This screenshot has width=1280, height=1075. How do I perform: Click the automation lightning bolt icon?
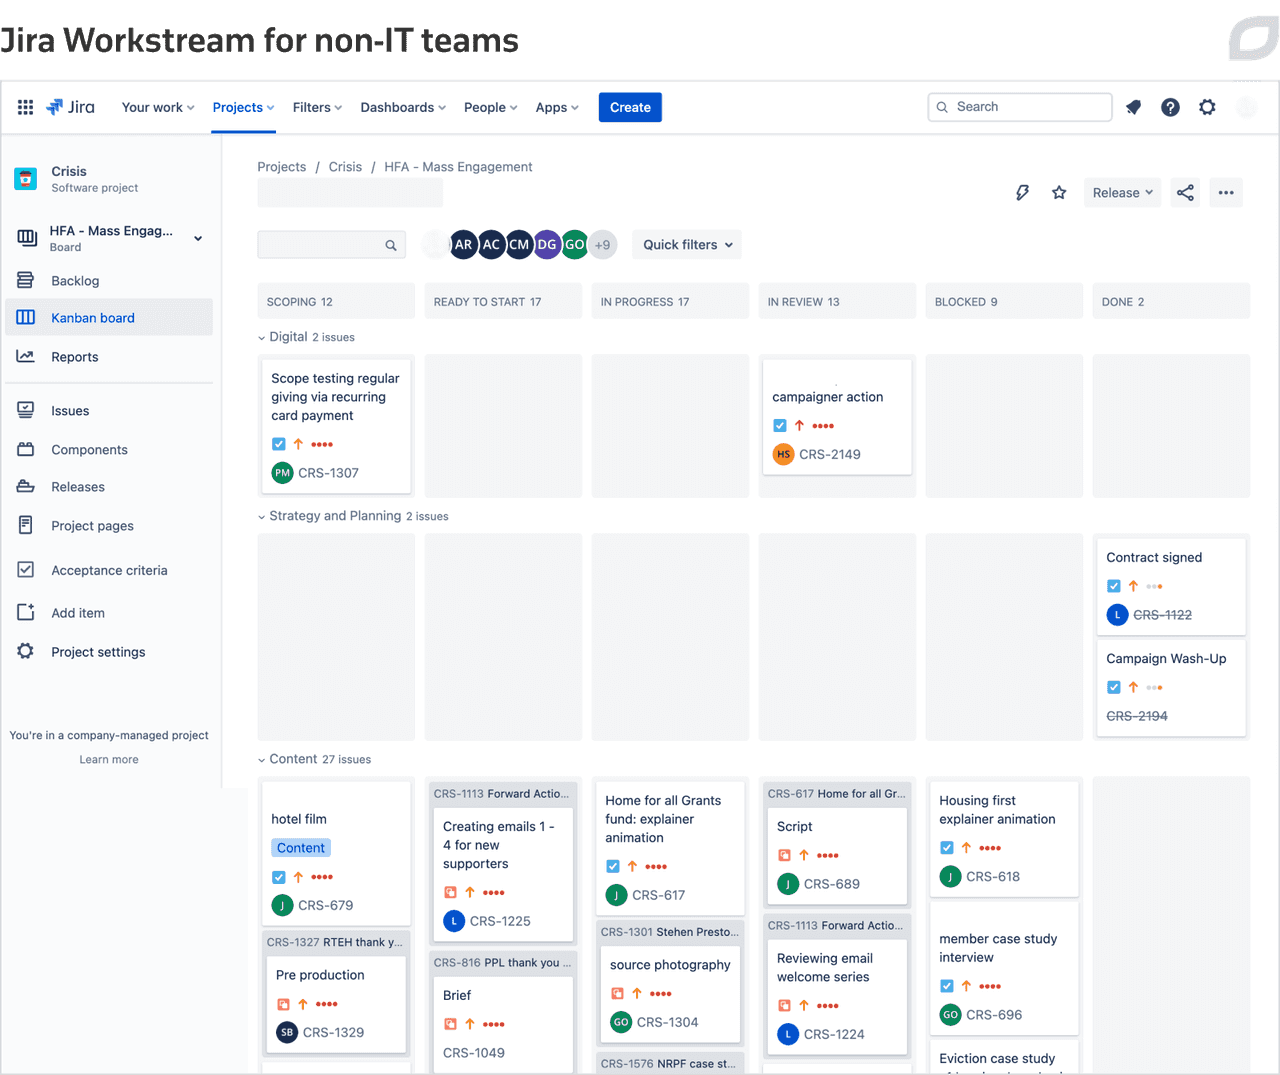pos(1022,193)
